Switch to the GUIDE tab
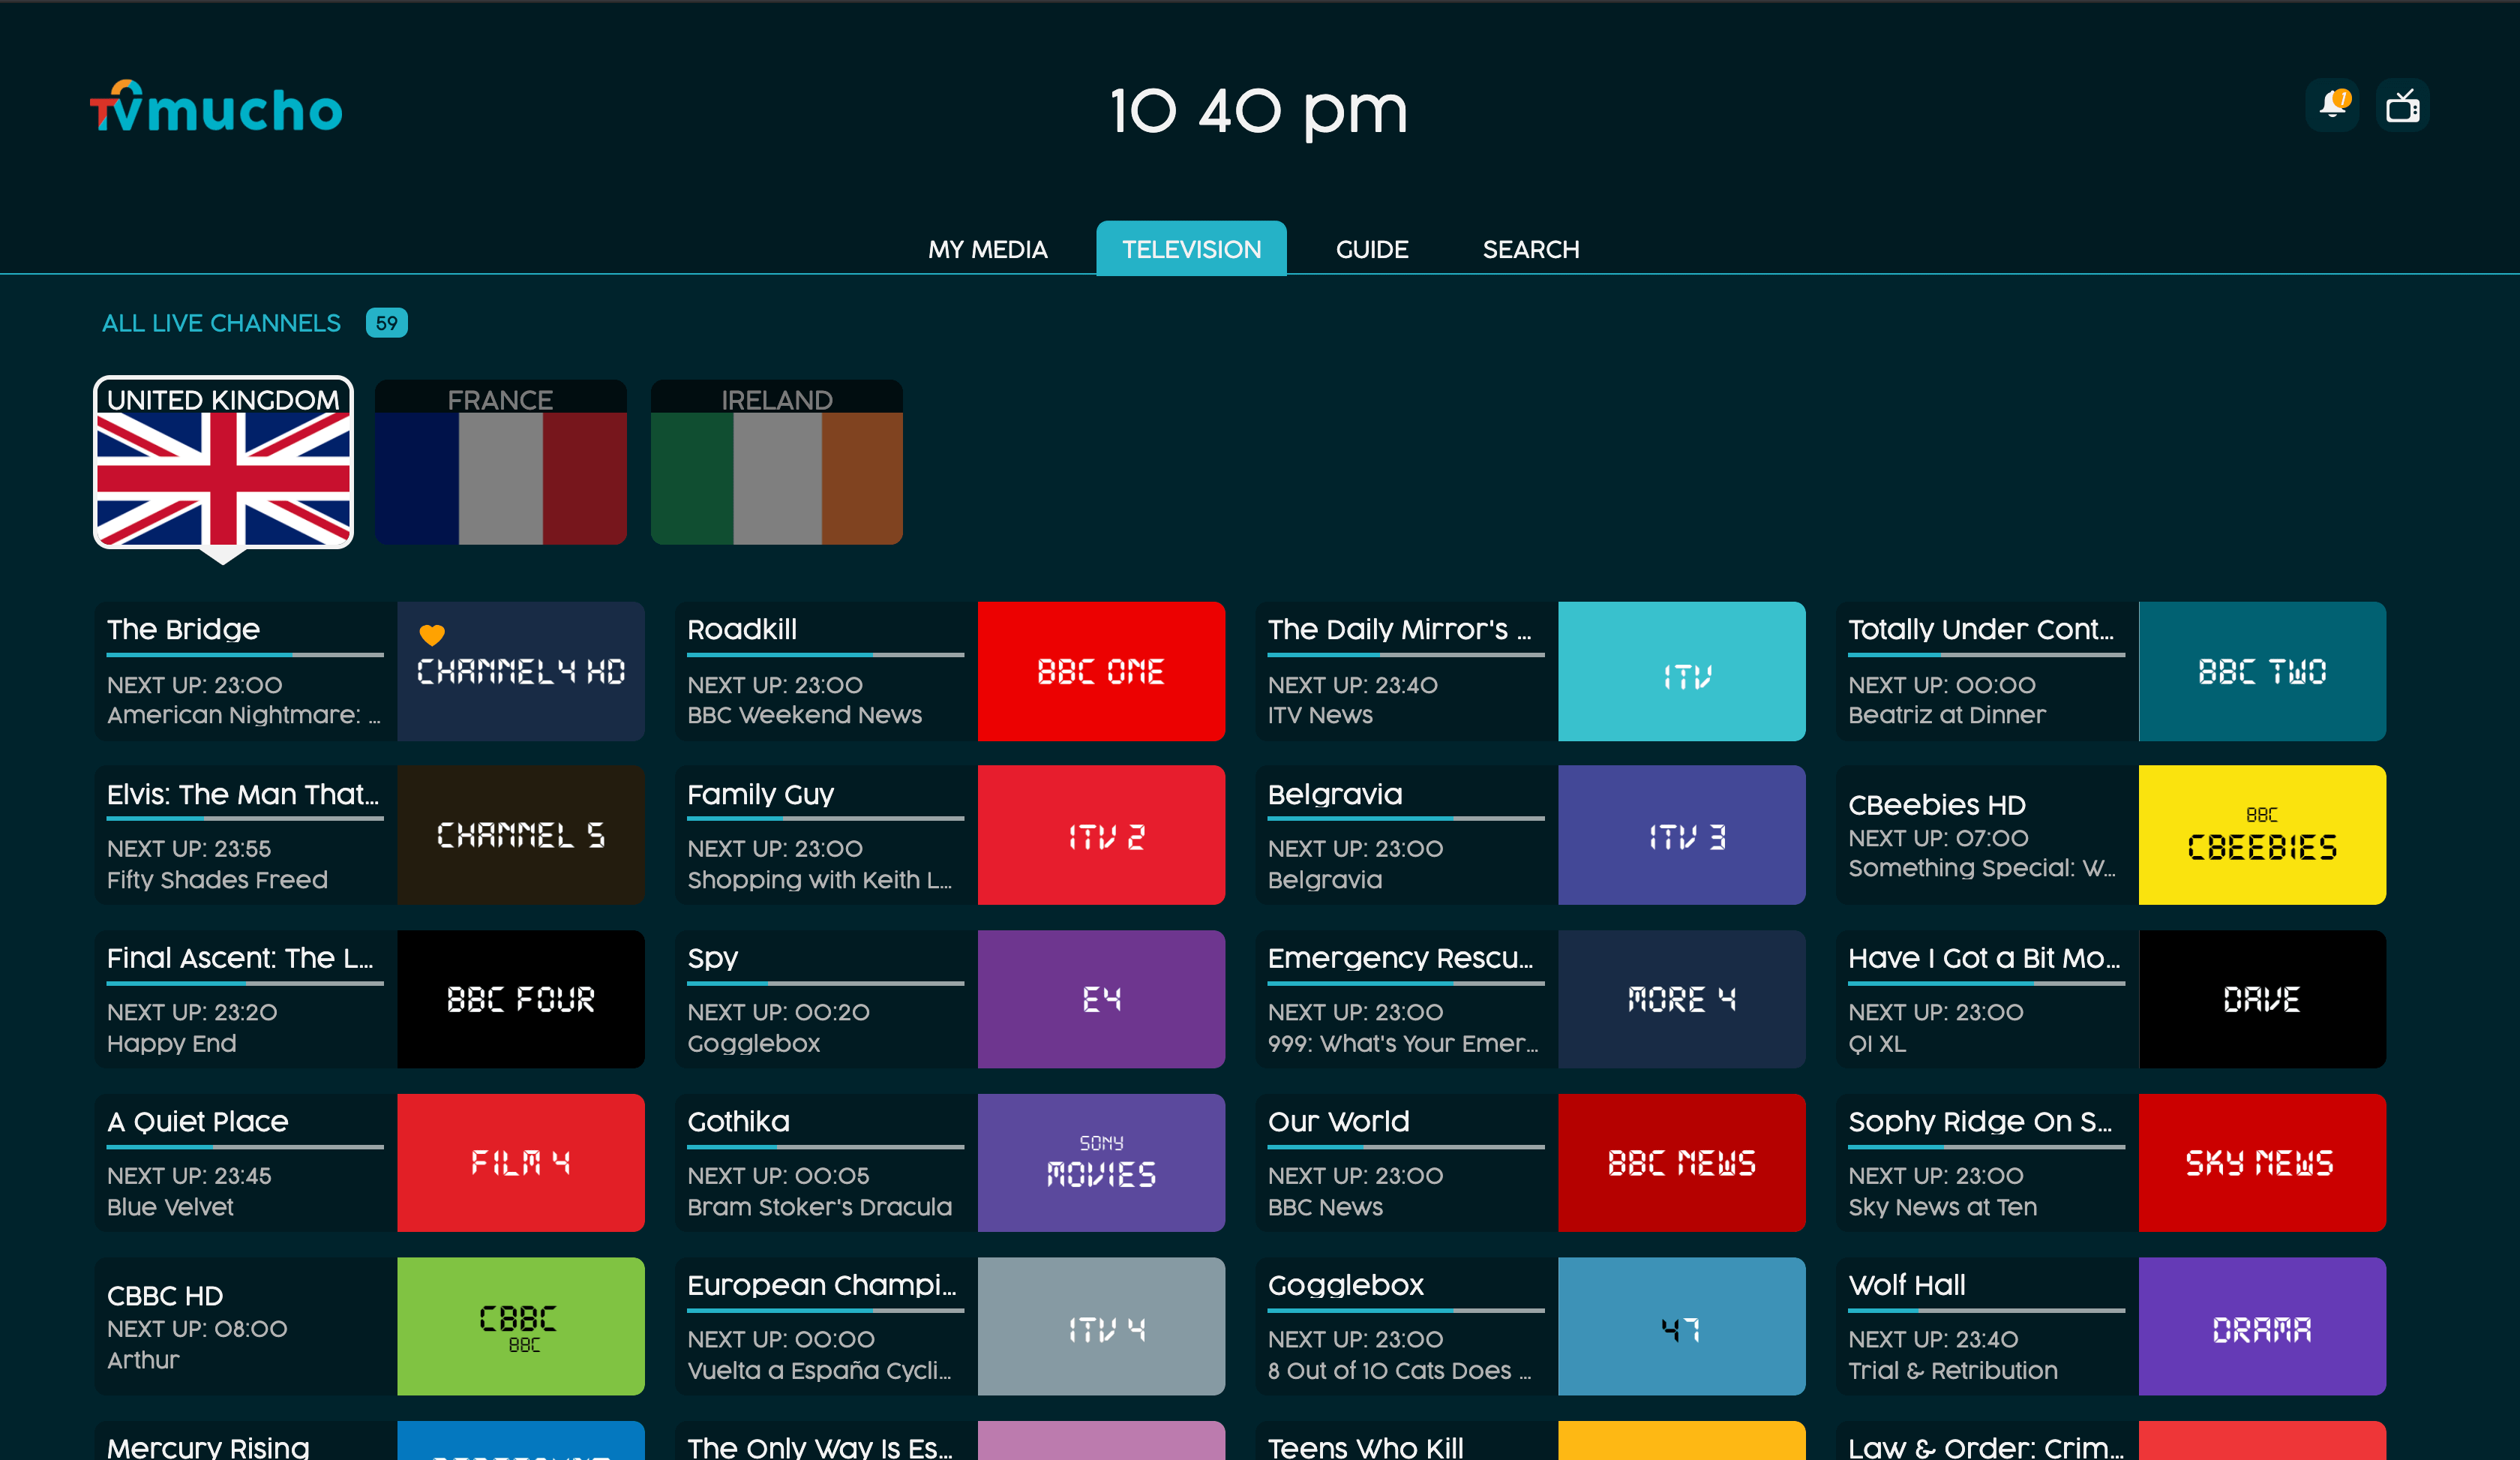This screenshot has width=2520, height=1460. (1372, 249)
